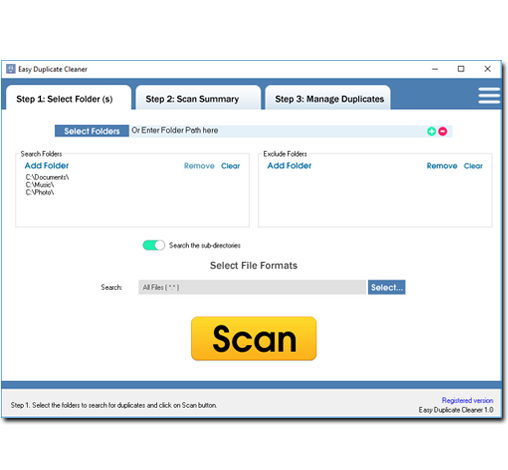The image size is (508, 470).
Task: Open the hamburger menu icon
Action: [489, 96]
